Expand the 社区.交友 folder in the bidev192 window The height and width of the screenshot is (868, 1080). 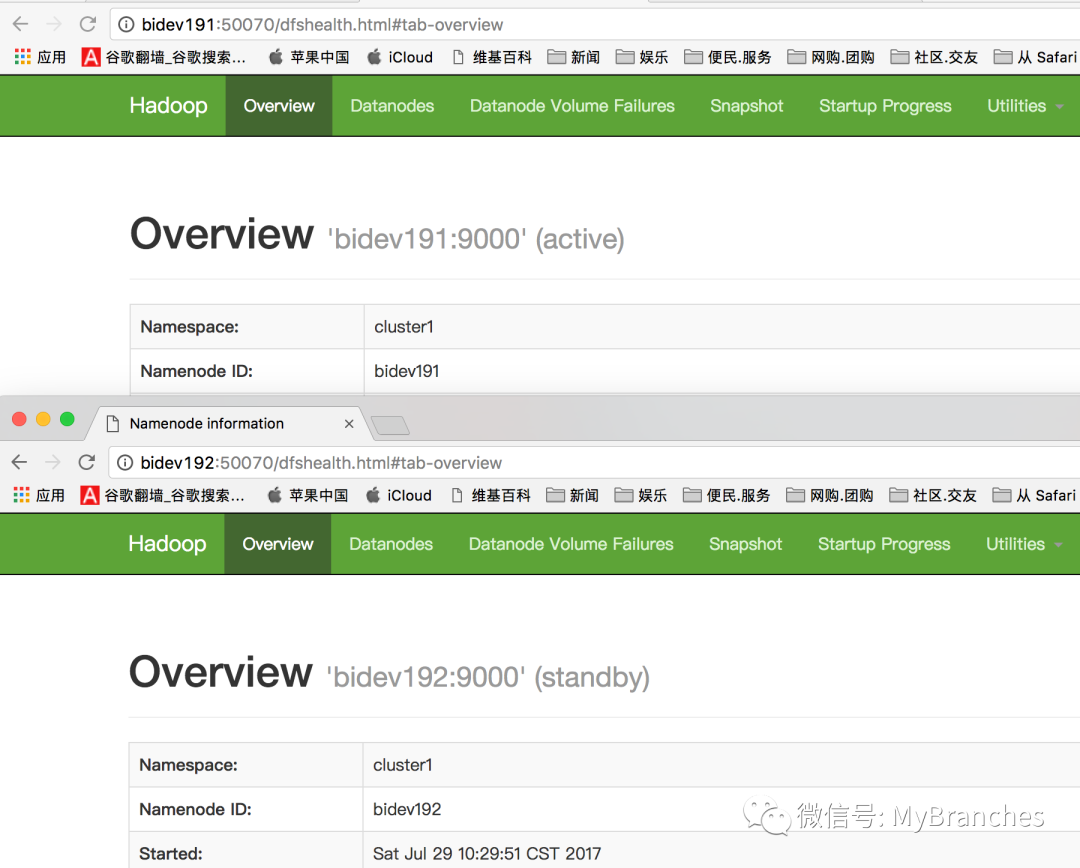click(933, 495)
